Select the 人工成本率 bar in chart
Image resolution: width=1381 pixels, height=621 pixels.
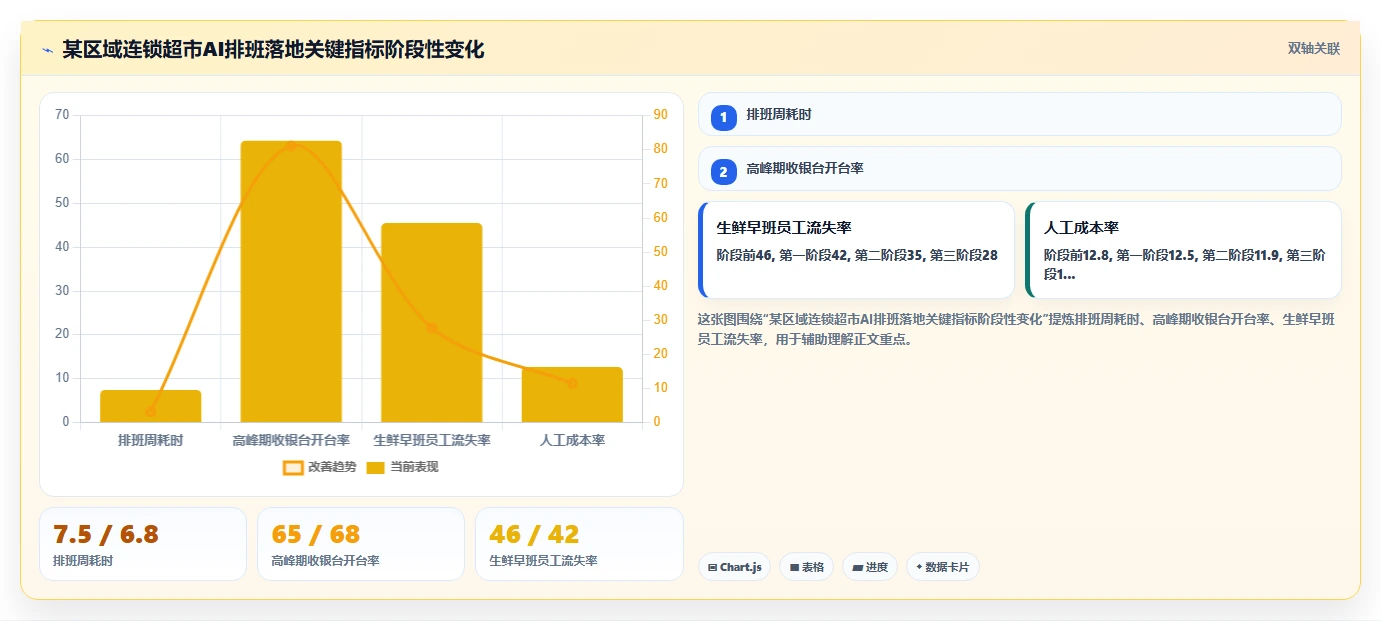click(572, 395)
